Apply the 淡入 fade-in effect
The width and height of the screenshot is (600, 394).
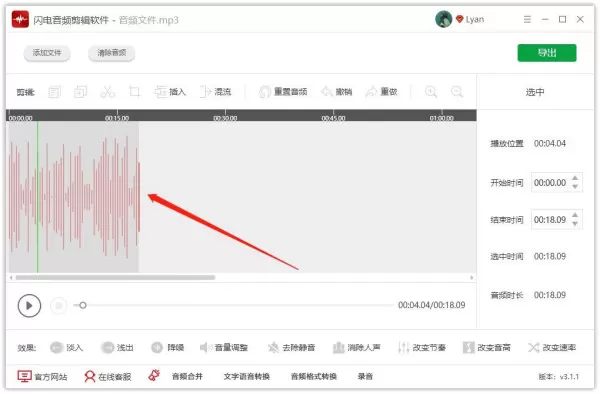(x=67, y=347)
